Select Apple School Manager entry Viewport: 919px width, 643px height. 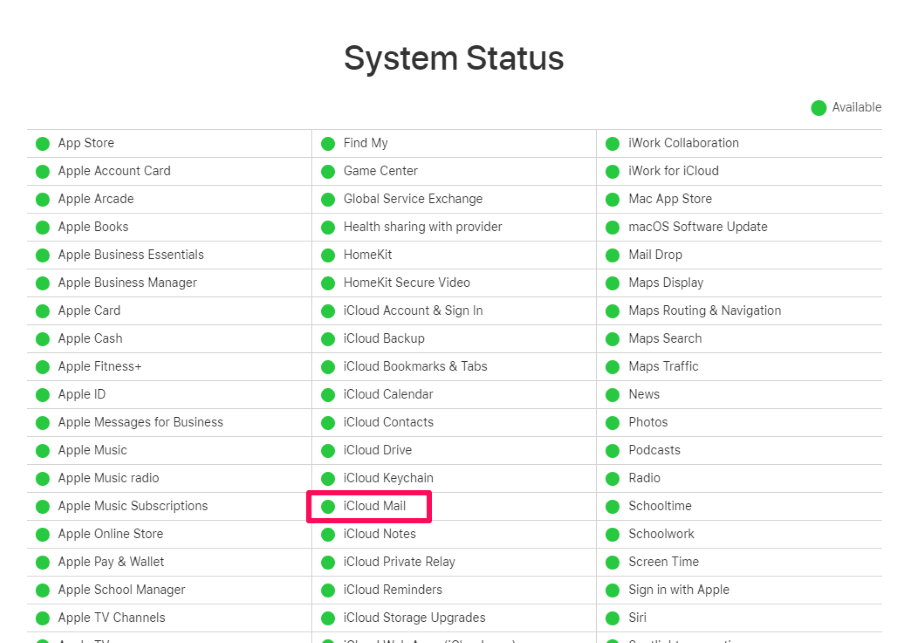(x=121, y=590)
